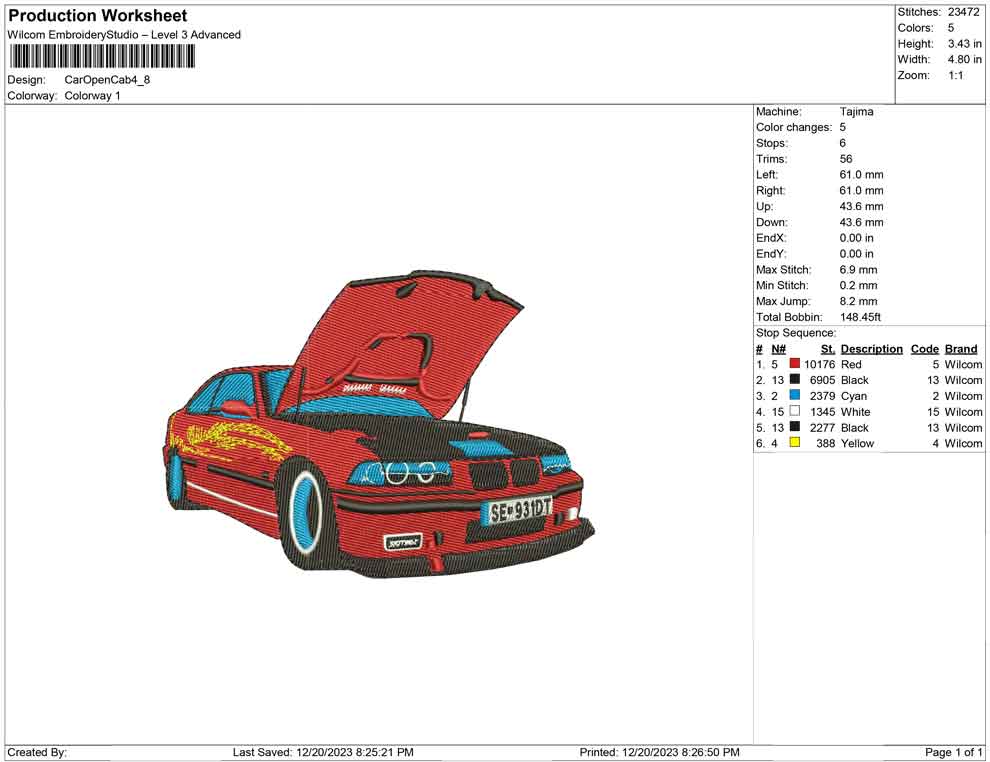Image resolution: width=990 pixels, height=762 pixels.
Task: Click the Left value 61.0 mm
Action: tap(862, 175)
